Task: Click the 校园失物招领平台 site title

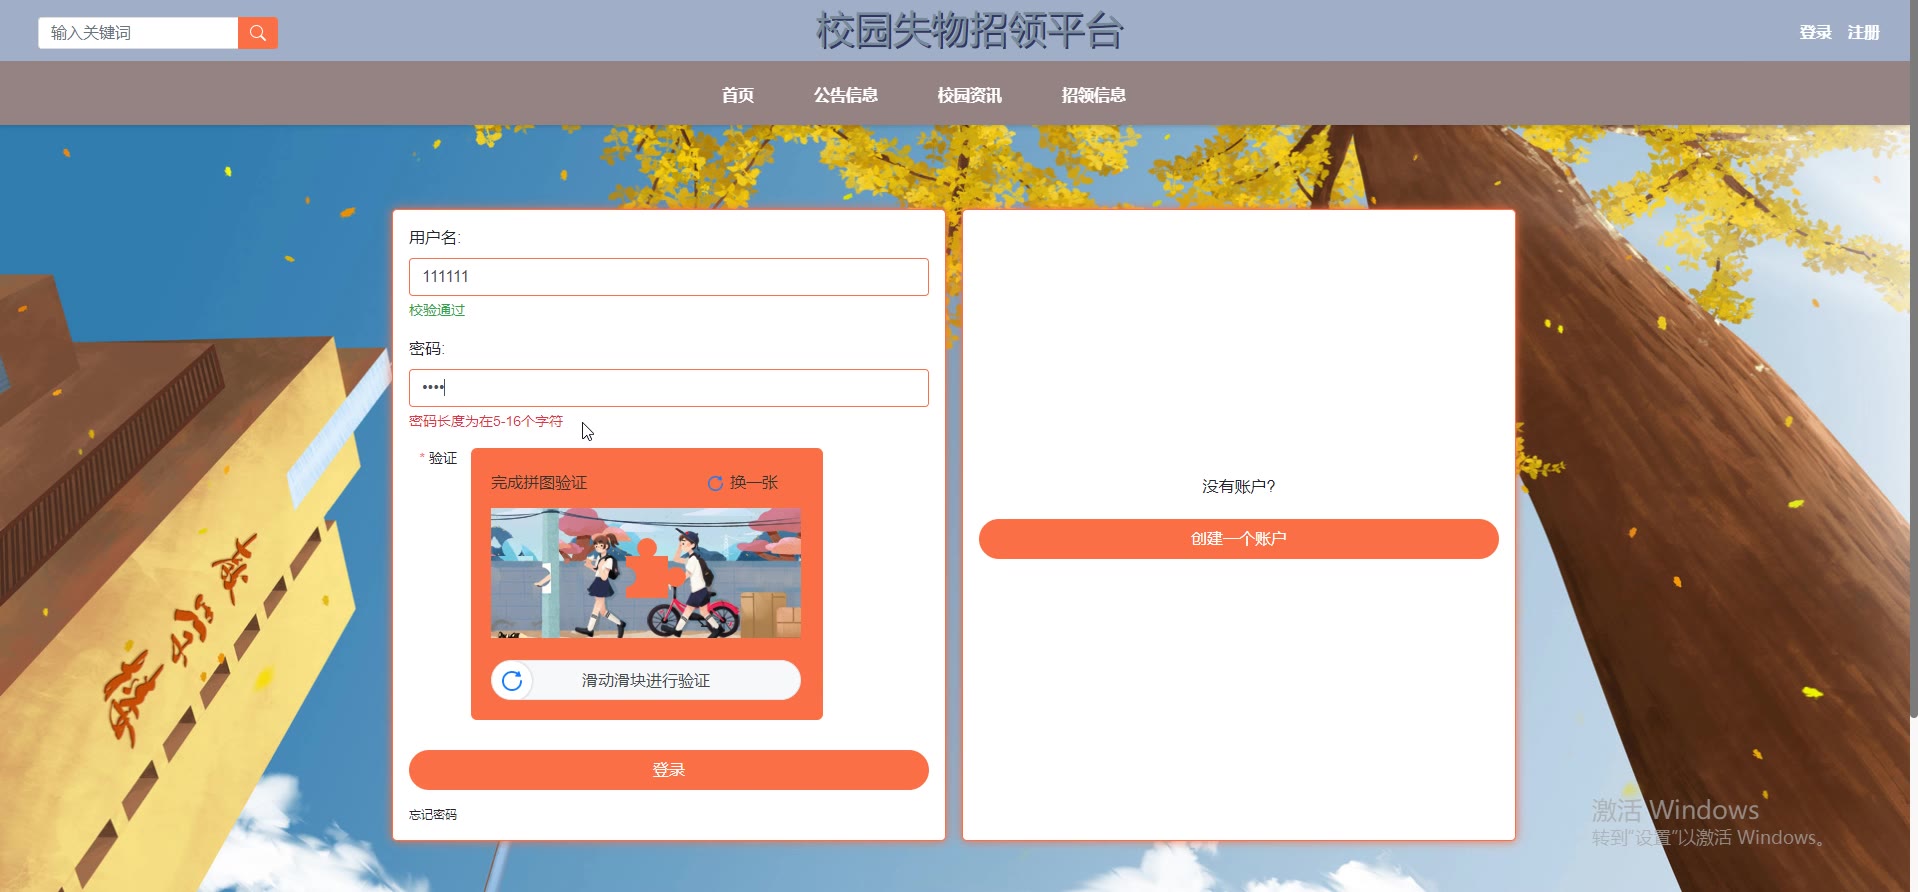Action: (x=969, y=31)
